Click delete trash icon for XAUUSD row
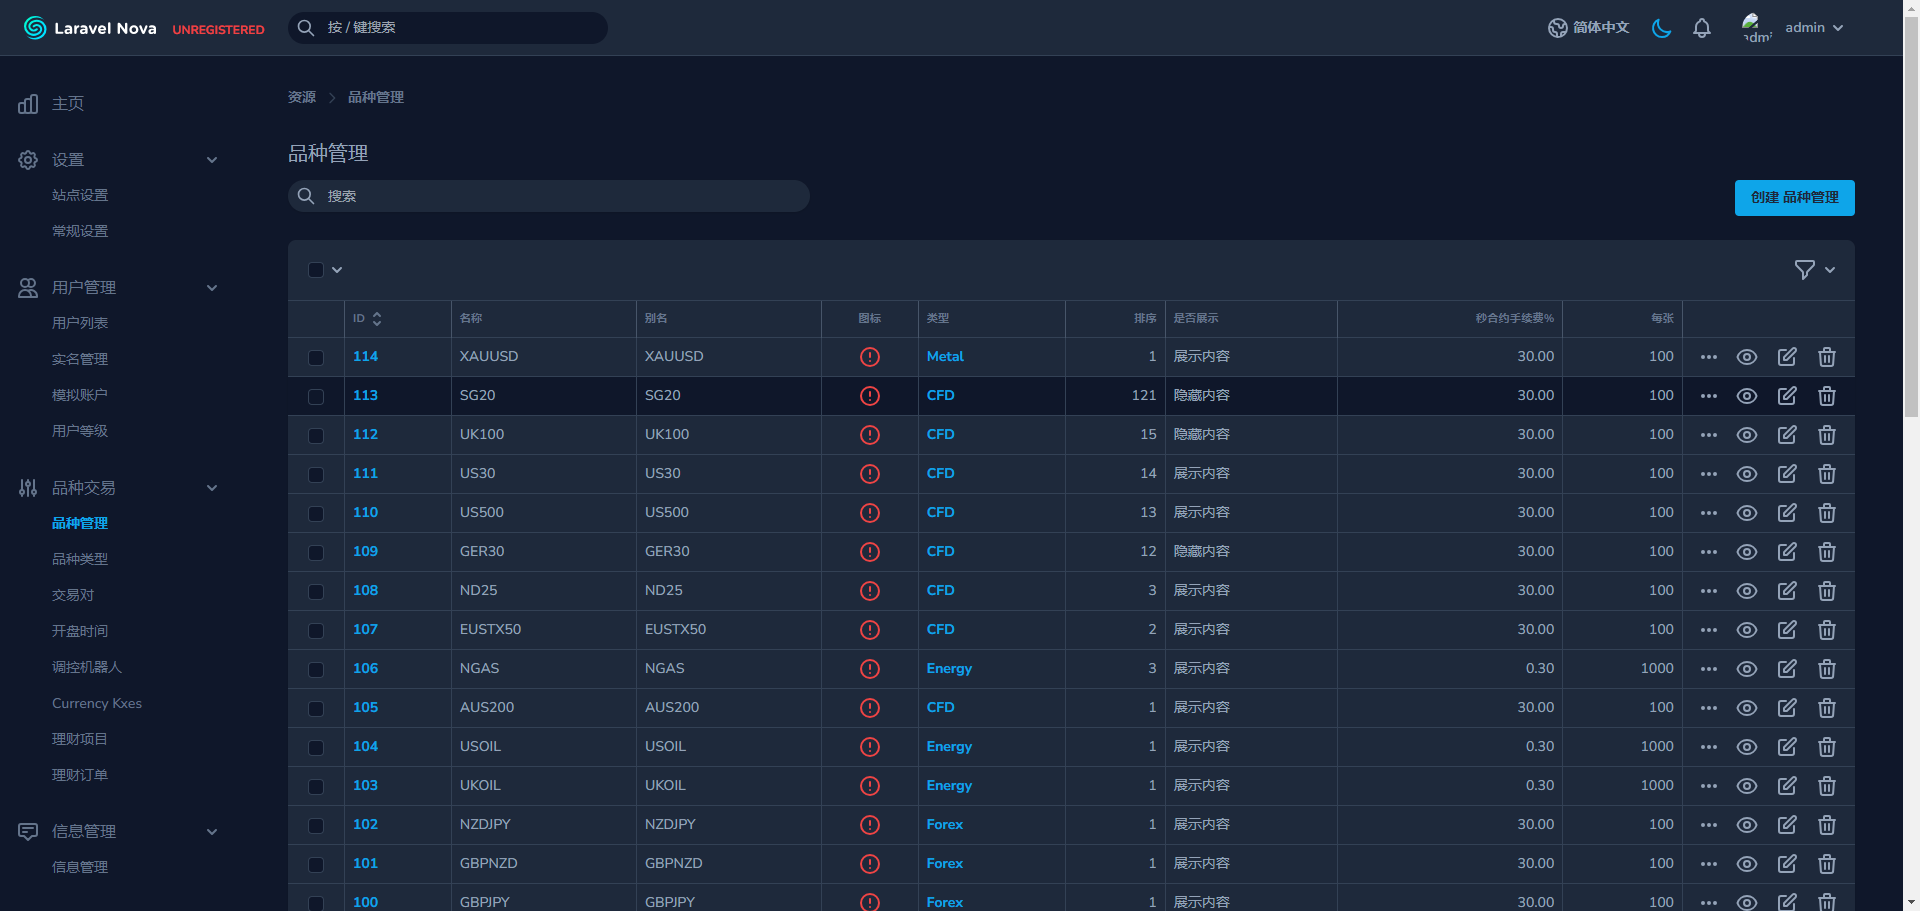 point(1826,357)
